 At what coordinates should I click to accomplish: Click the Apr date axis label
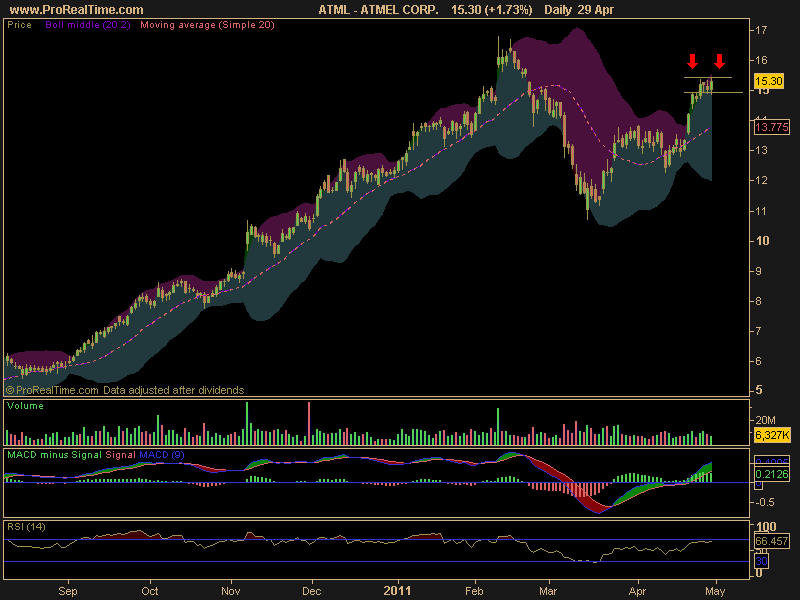coord(637,591)
